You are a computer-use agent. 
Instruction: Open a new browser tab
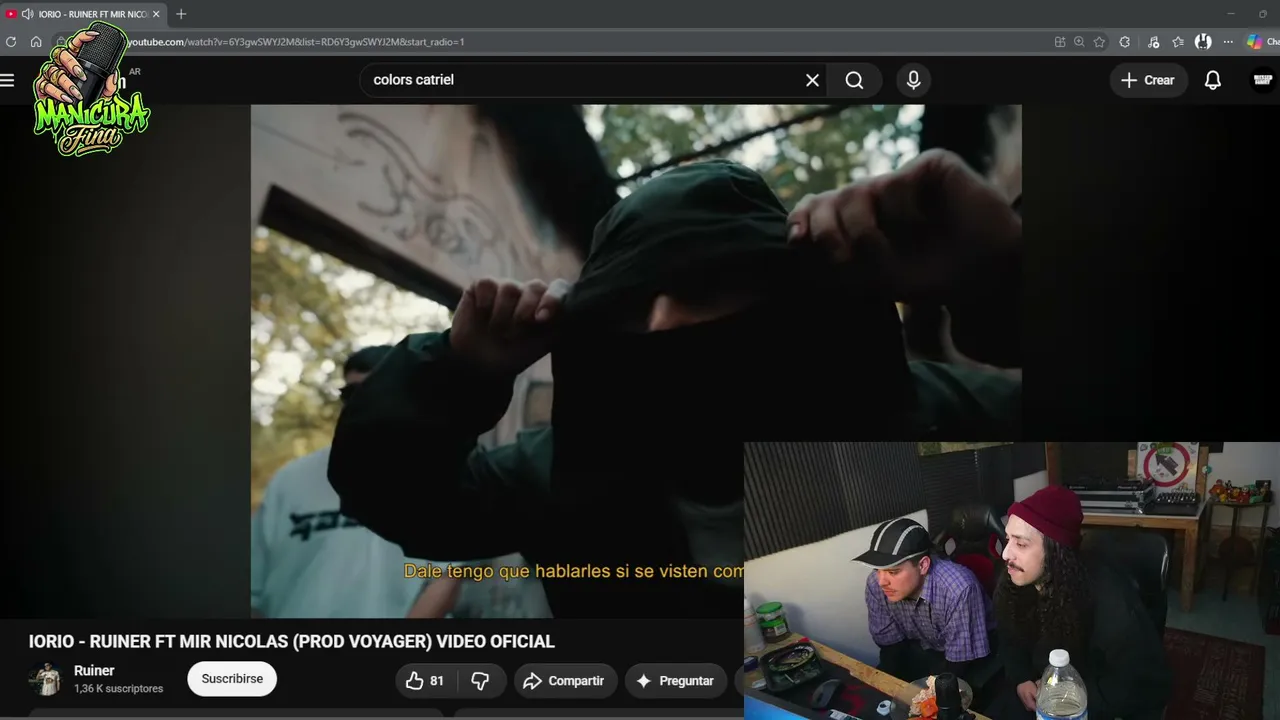point(181,14)
